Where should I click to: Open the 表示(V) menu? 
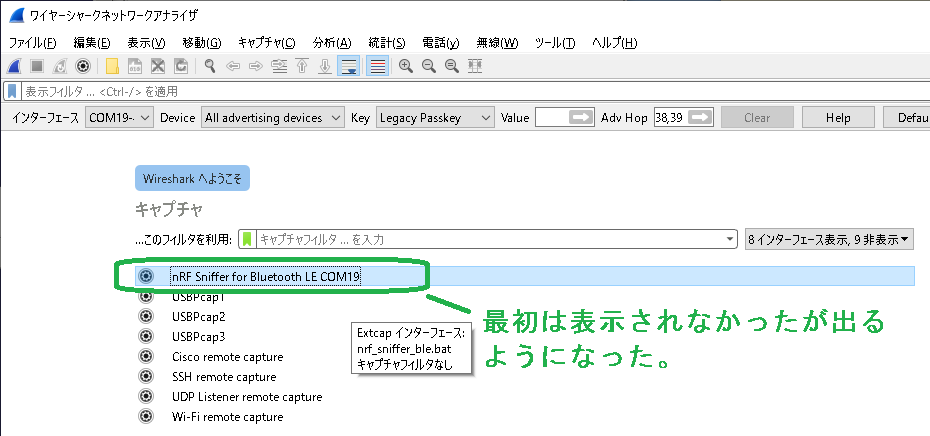146,43
